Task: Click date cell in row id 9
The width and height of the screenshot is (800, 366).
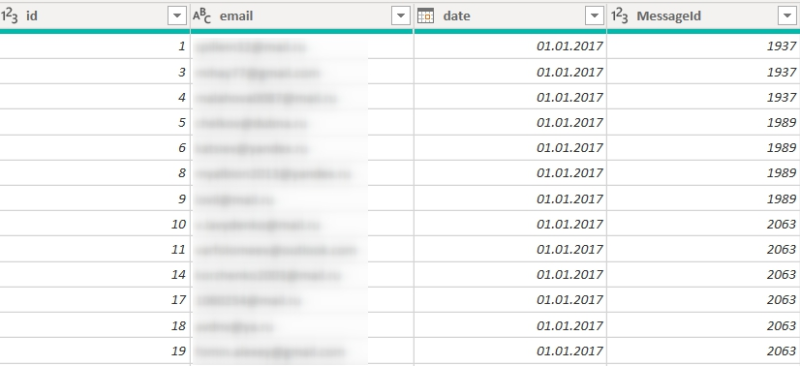Action: pos(510,199)
